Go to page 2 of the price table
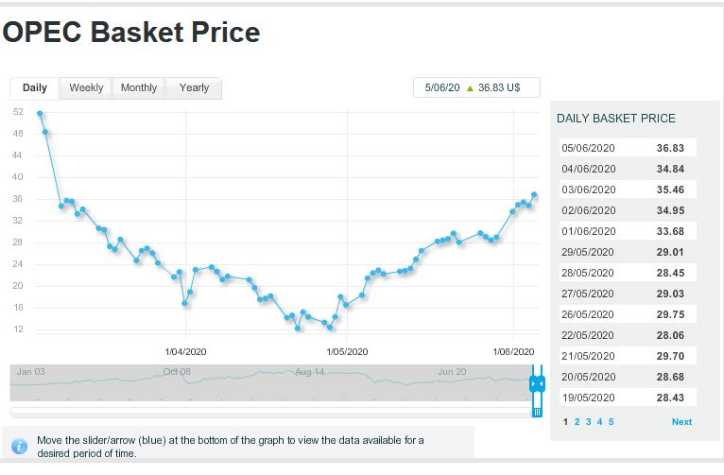The image size is (724, 475). pos(576,422)
